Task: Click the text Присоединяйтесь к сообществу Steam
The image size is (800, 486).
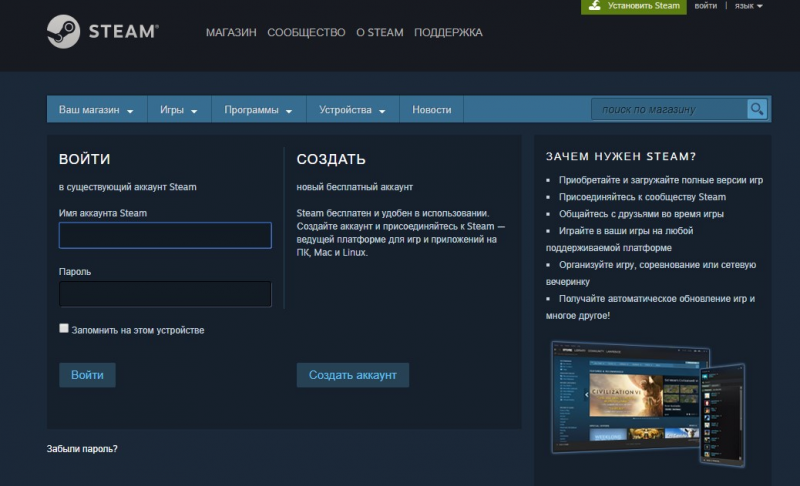Action: click(x=642, y=197)
